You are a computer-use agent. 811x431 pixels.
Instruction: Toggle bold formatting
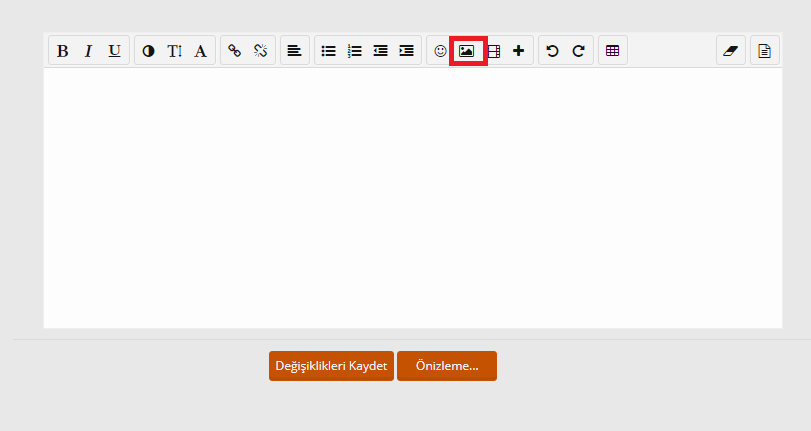(x=63, y=51)
